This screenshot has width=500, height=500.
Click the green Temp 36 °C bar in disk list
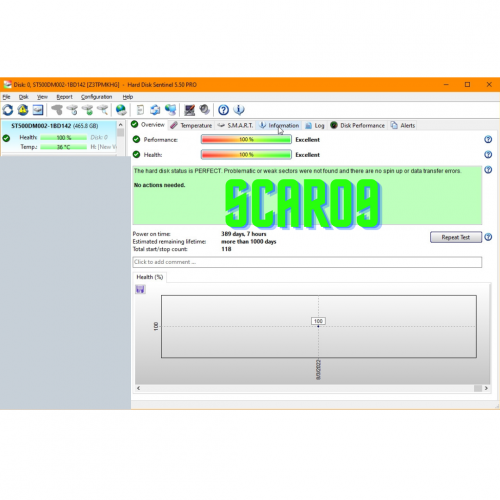click(x=64, y=147)
